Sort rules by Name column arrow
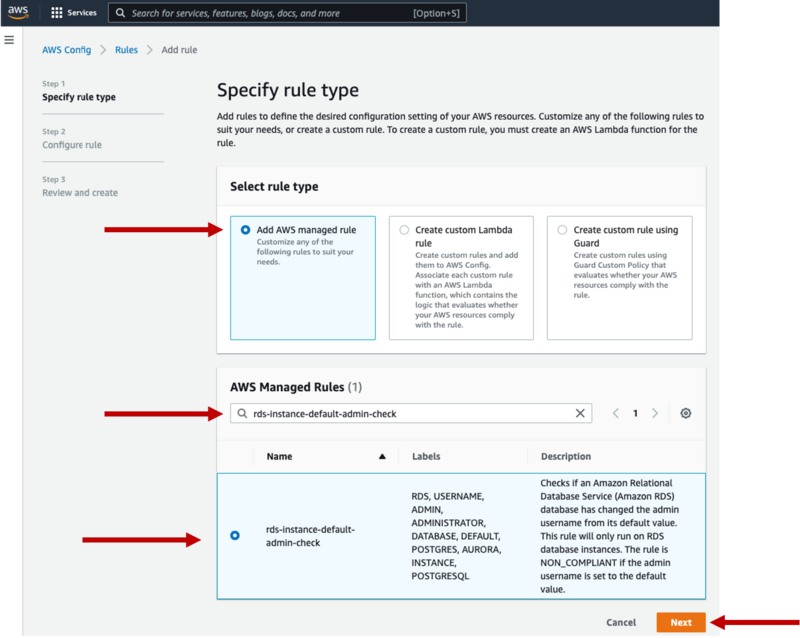The image size is (800, 638). pos(382,456)
